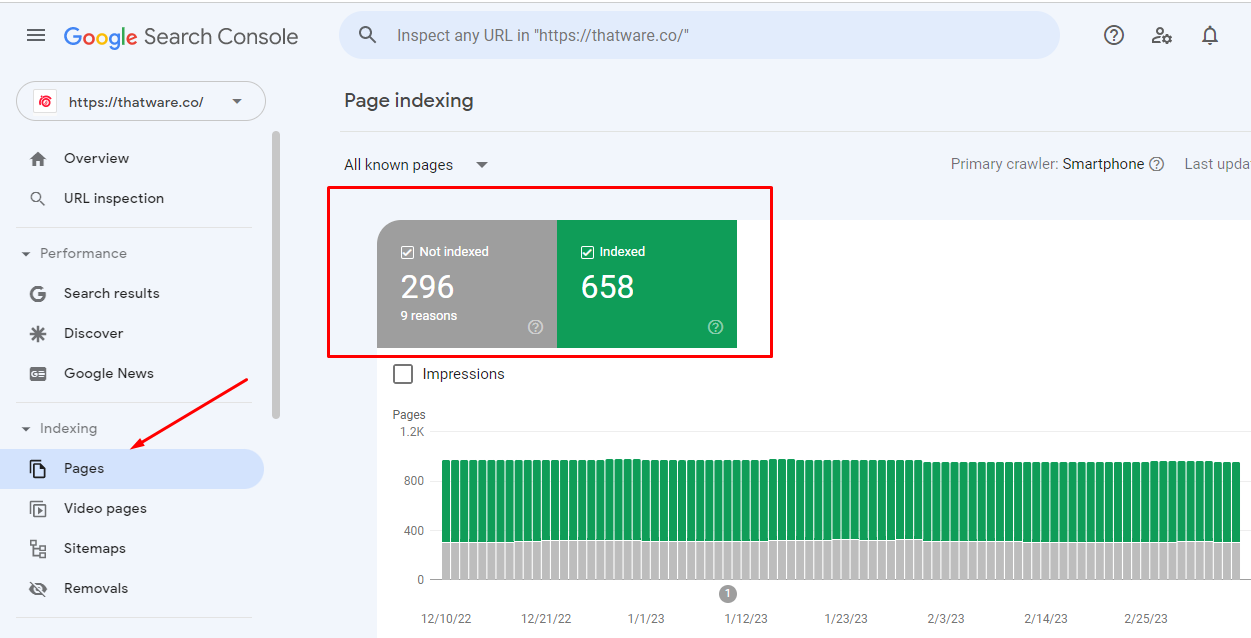Open Sitemaps report

pos(132,549)
